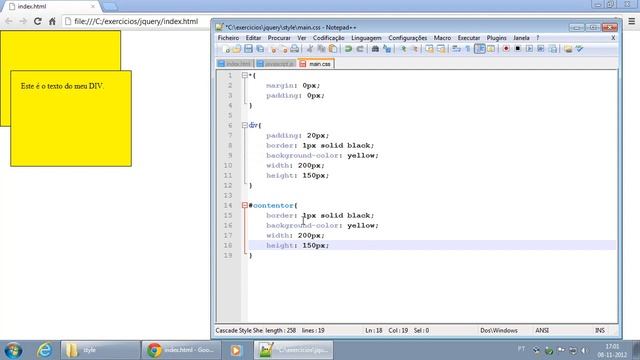Save the current main.css file
The height and width of the screenshot is (360, 640).
click(248, 49)
